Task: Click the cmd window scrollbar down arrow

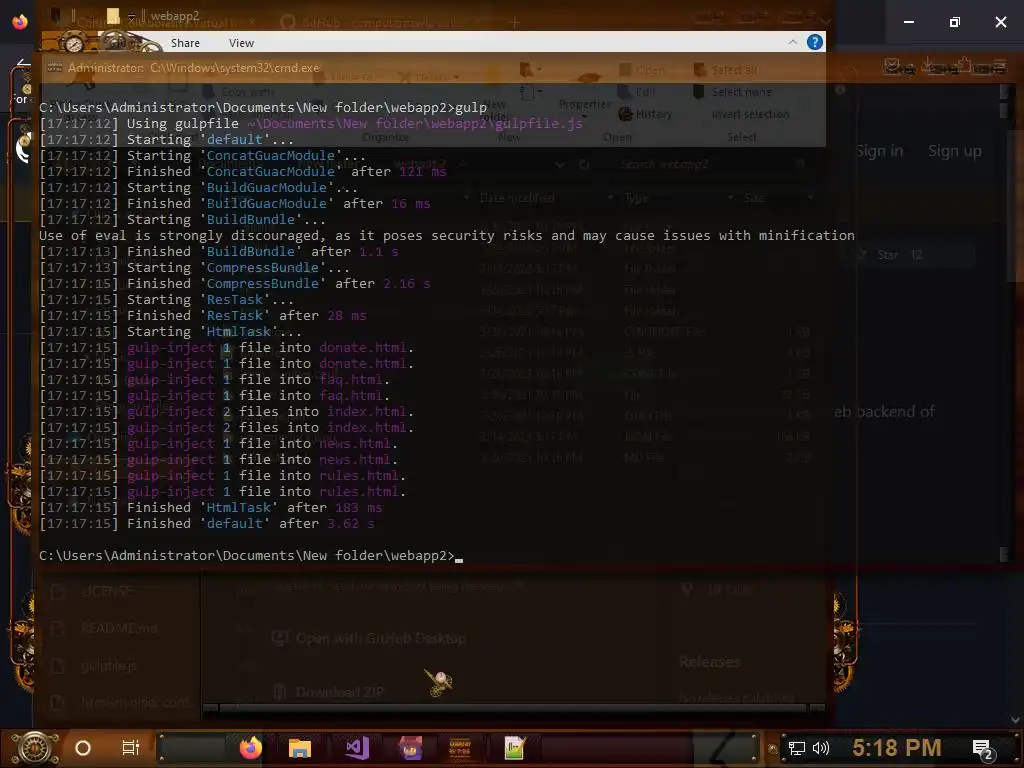Action: [1004, 554]
